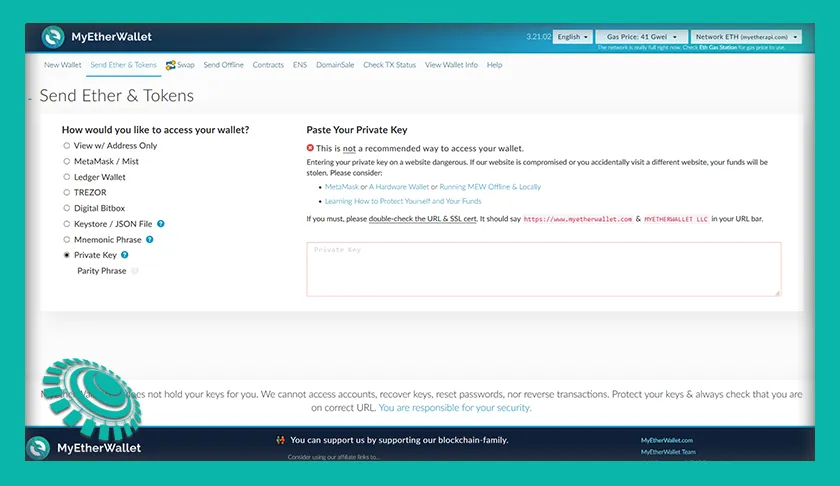Open Send Offline tab

pyautogui.click(x=223, y=65)
